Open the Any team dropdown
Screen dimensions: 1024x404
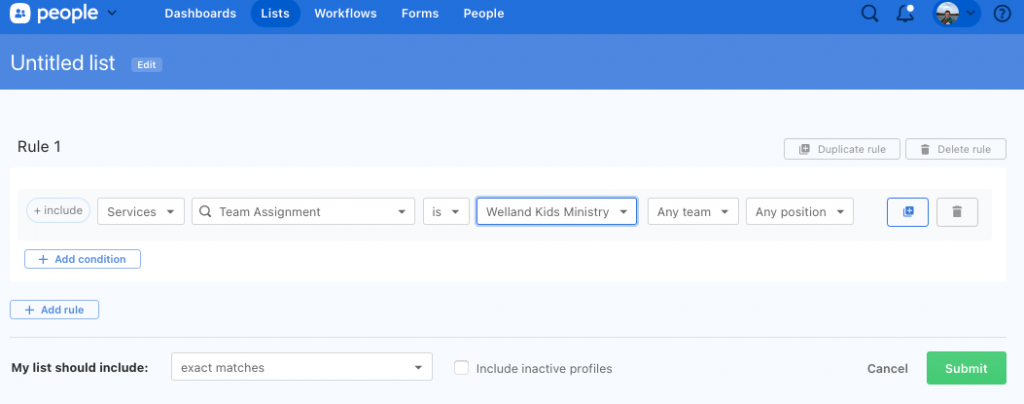tap(693, 212)
